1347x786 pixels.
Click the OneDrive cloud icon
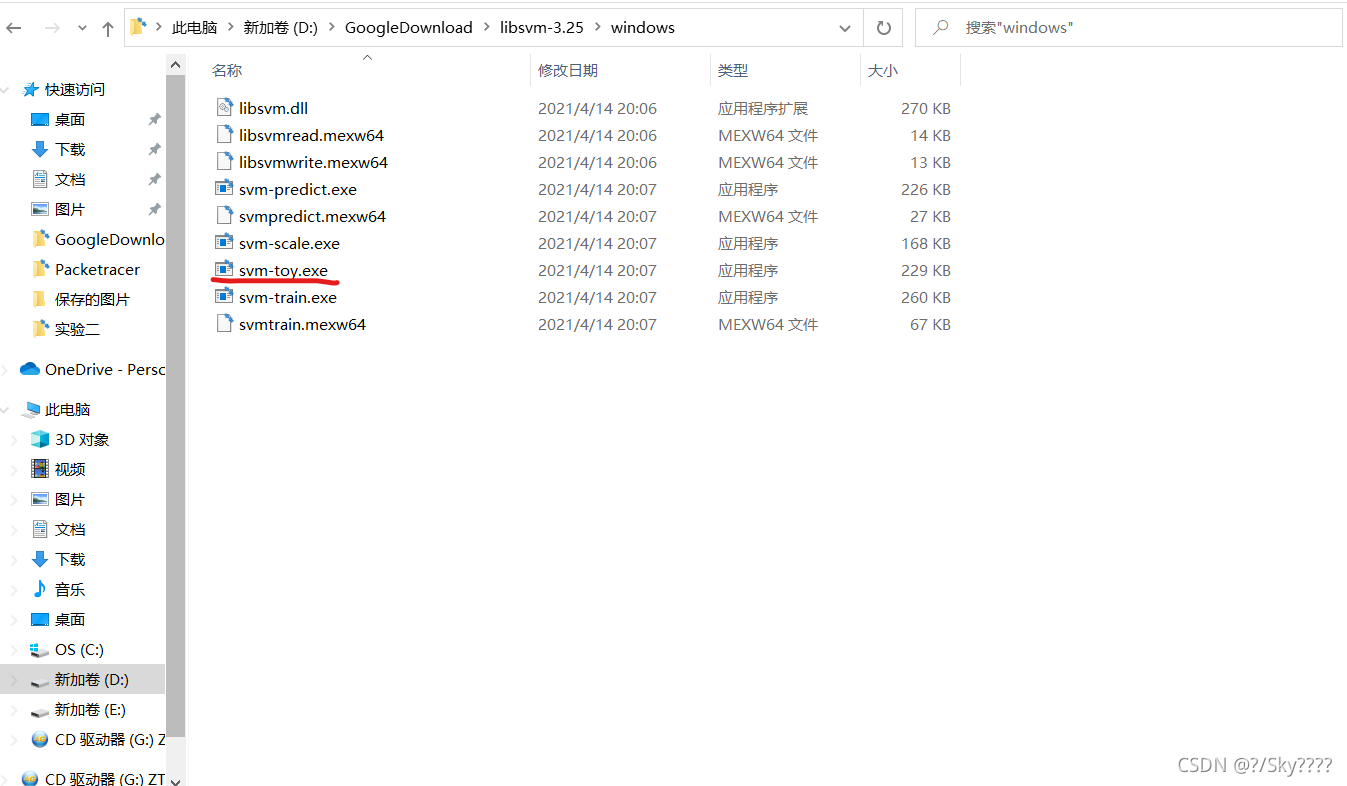pos(30,369)
